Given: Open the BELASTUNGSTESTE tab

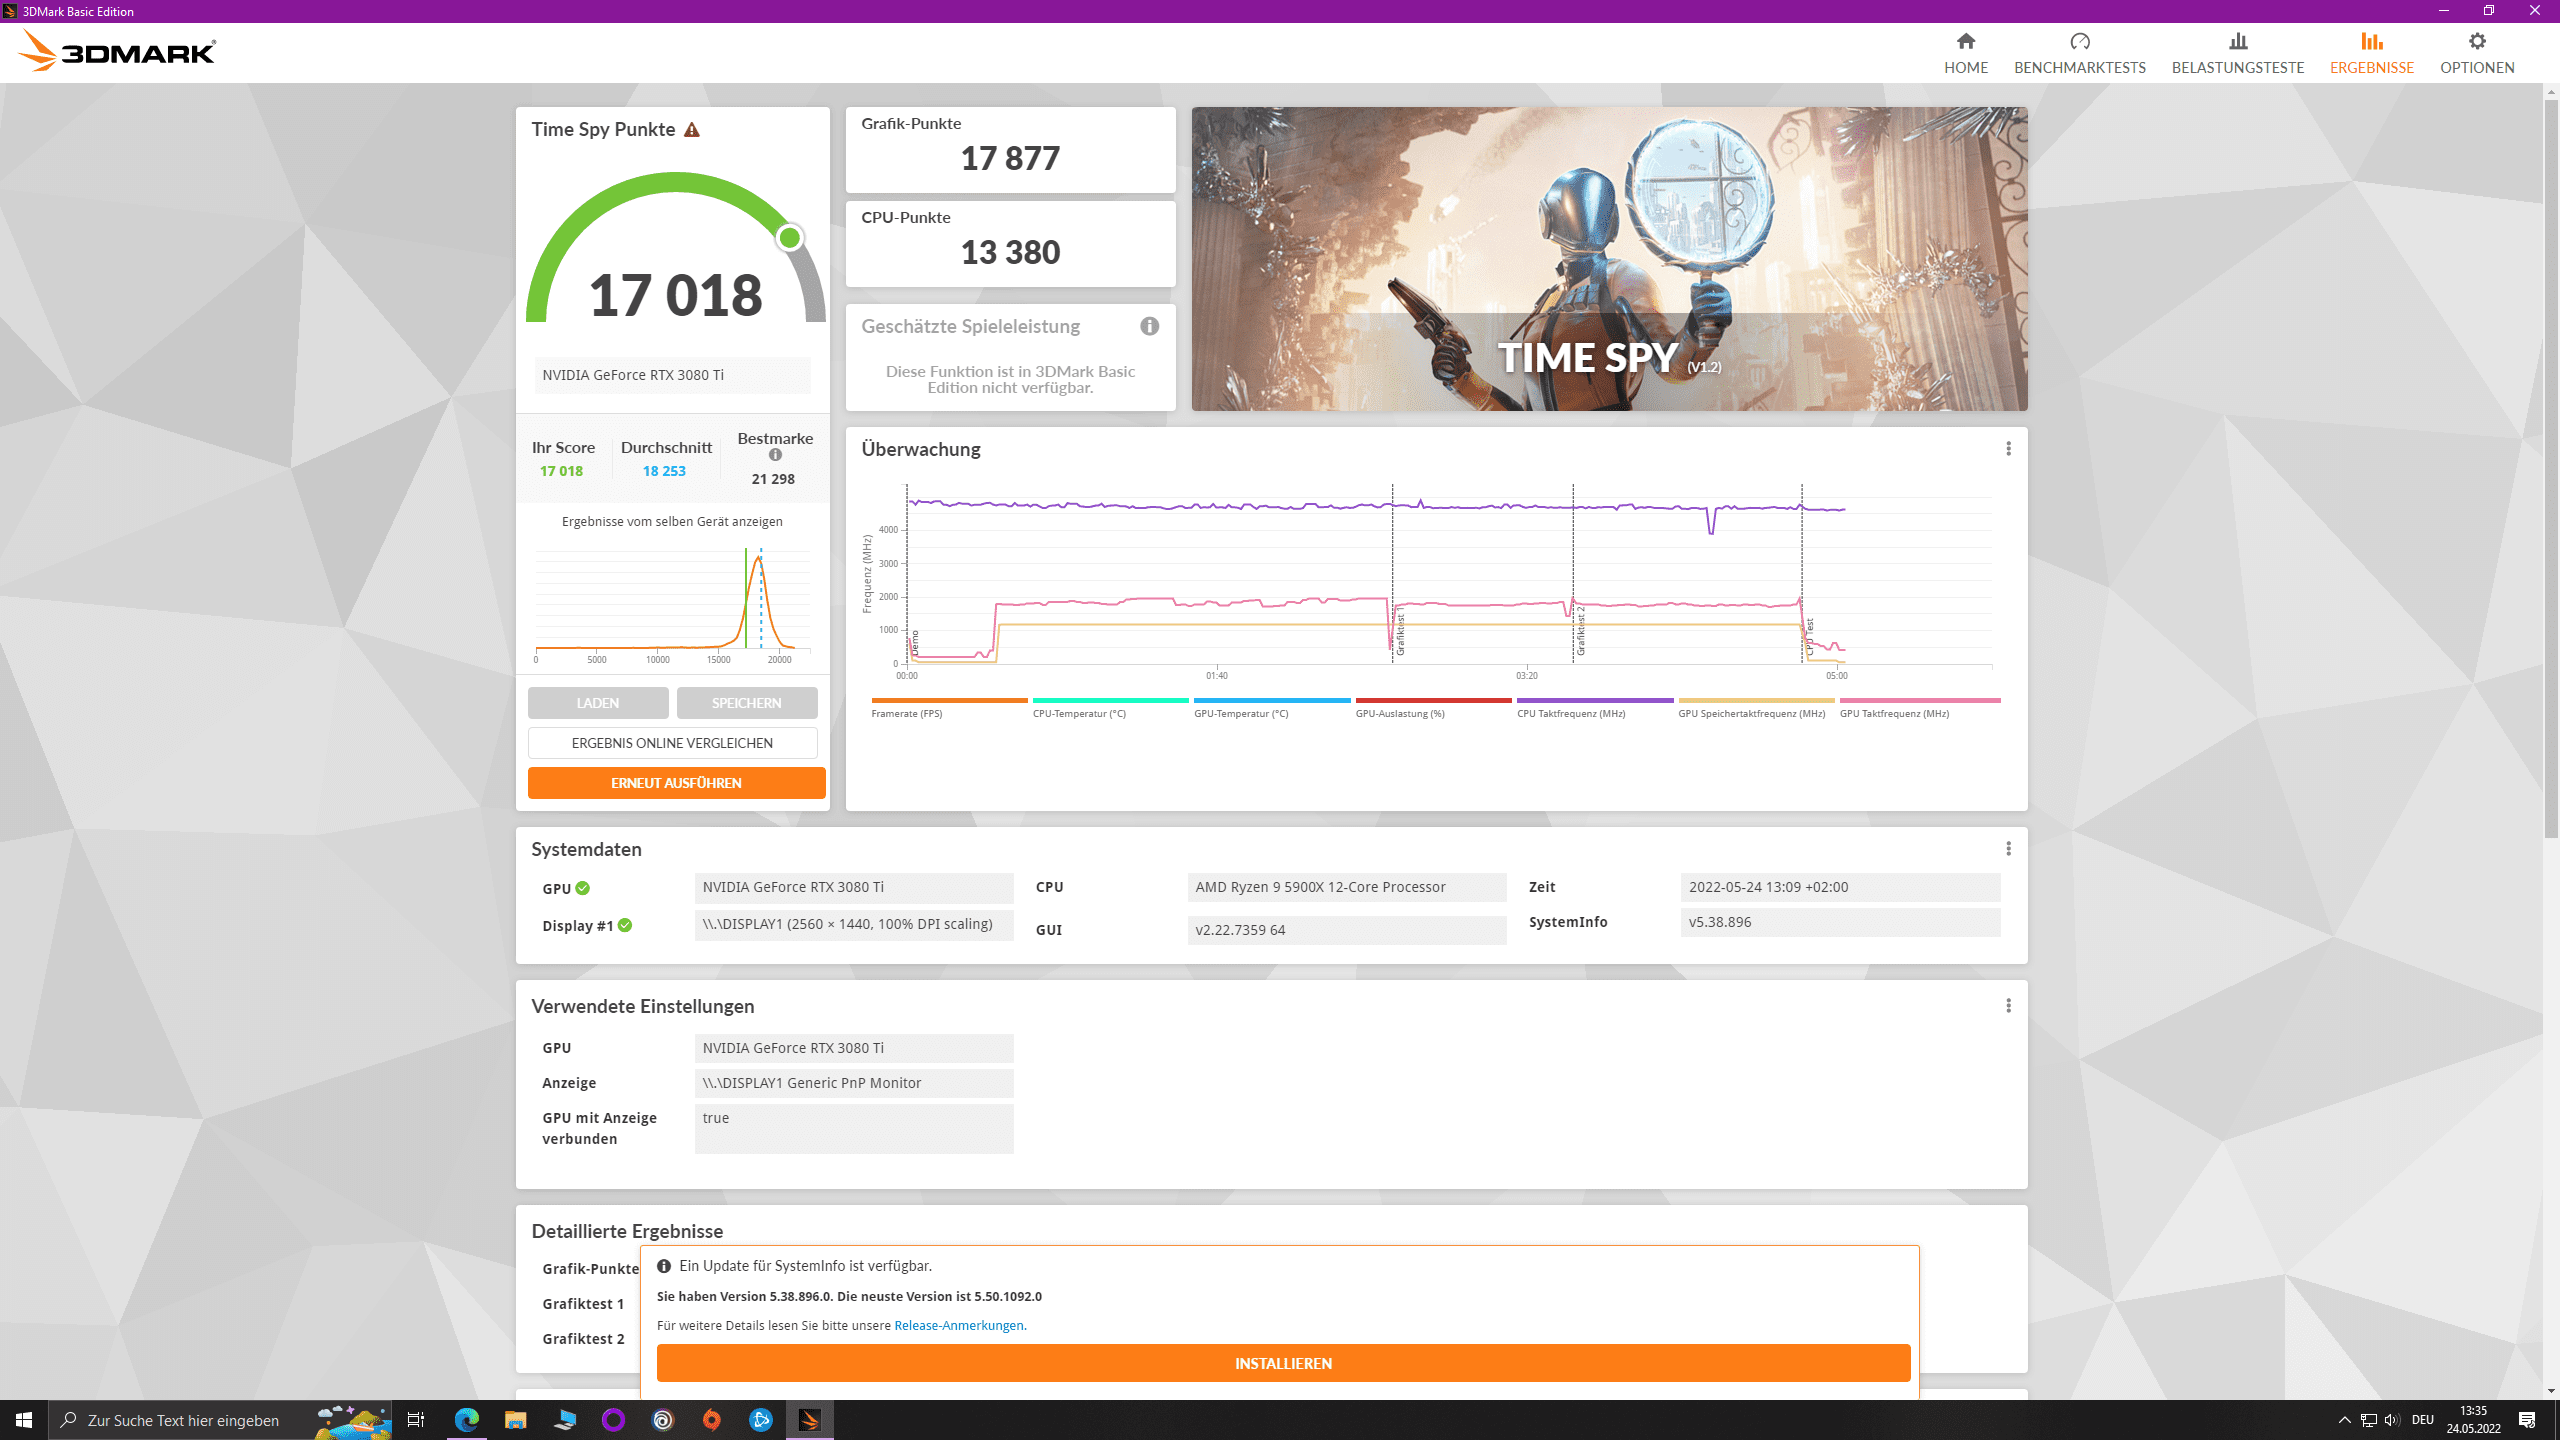Looking at the screenshot, I should point(2238,53).
